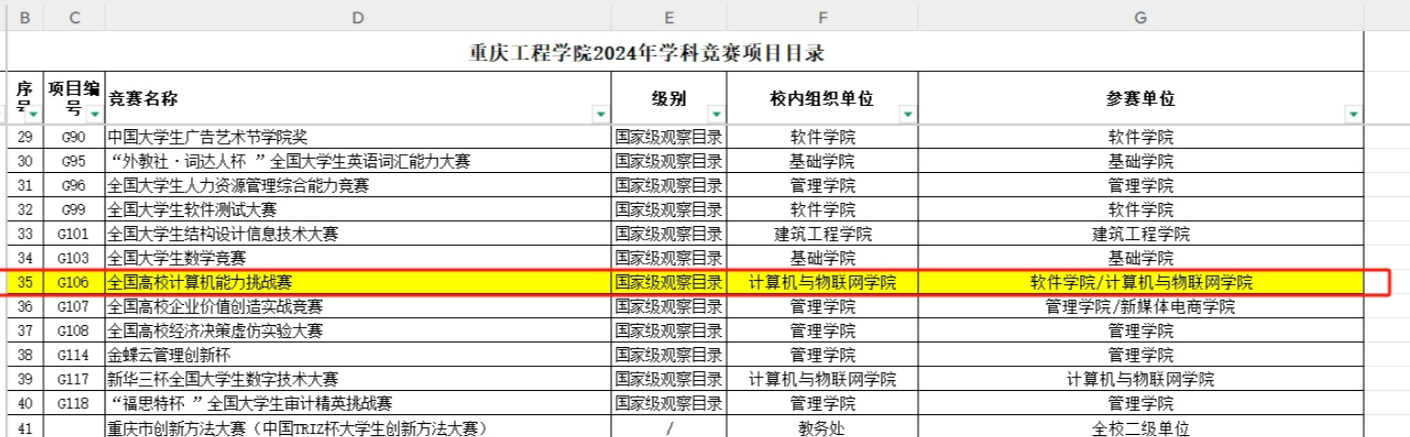Viewport: 1410px width, 437px height.
Task: Select project number cell G106
Action: click(x=74, y=283)
